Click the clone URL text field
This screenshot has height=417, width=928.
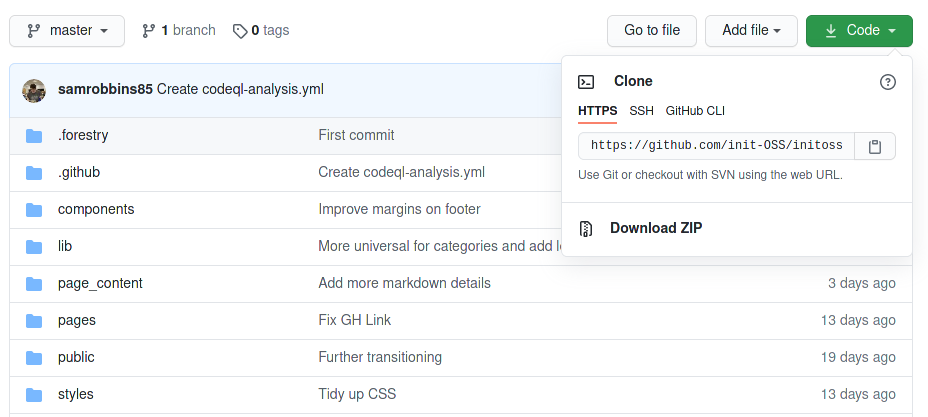tap(717, 146)
